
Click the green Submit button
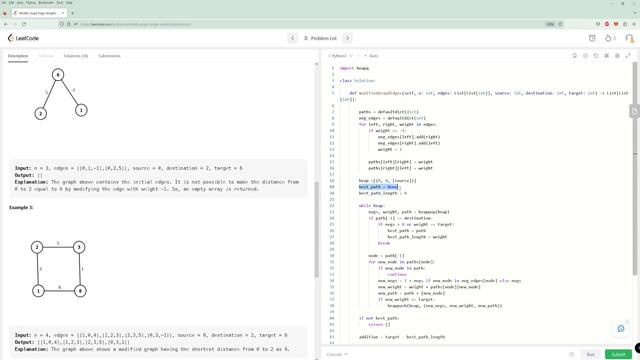tap(618, 354)
